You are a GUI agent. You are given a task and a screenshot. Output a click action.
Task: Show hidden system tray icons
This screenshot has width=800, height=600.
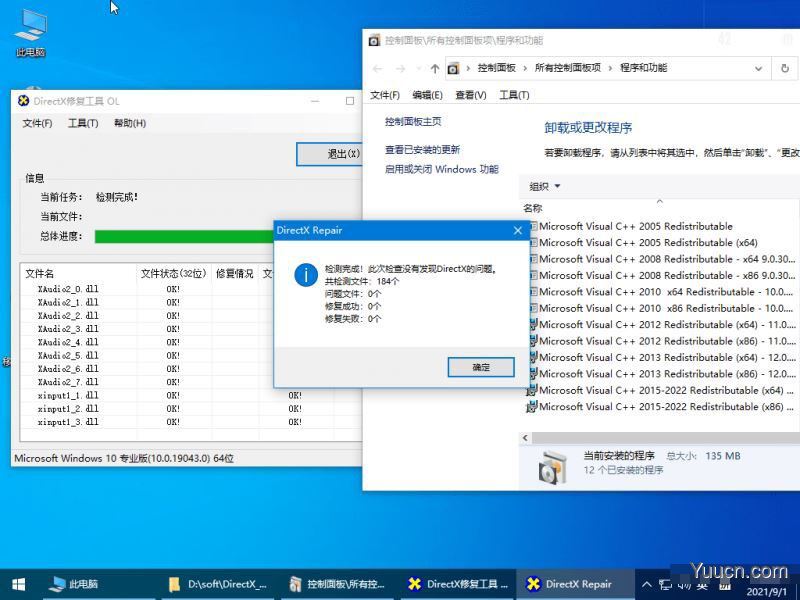646,585
